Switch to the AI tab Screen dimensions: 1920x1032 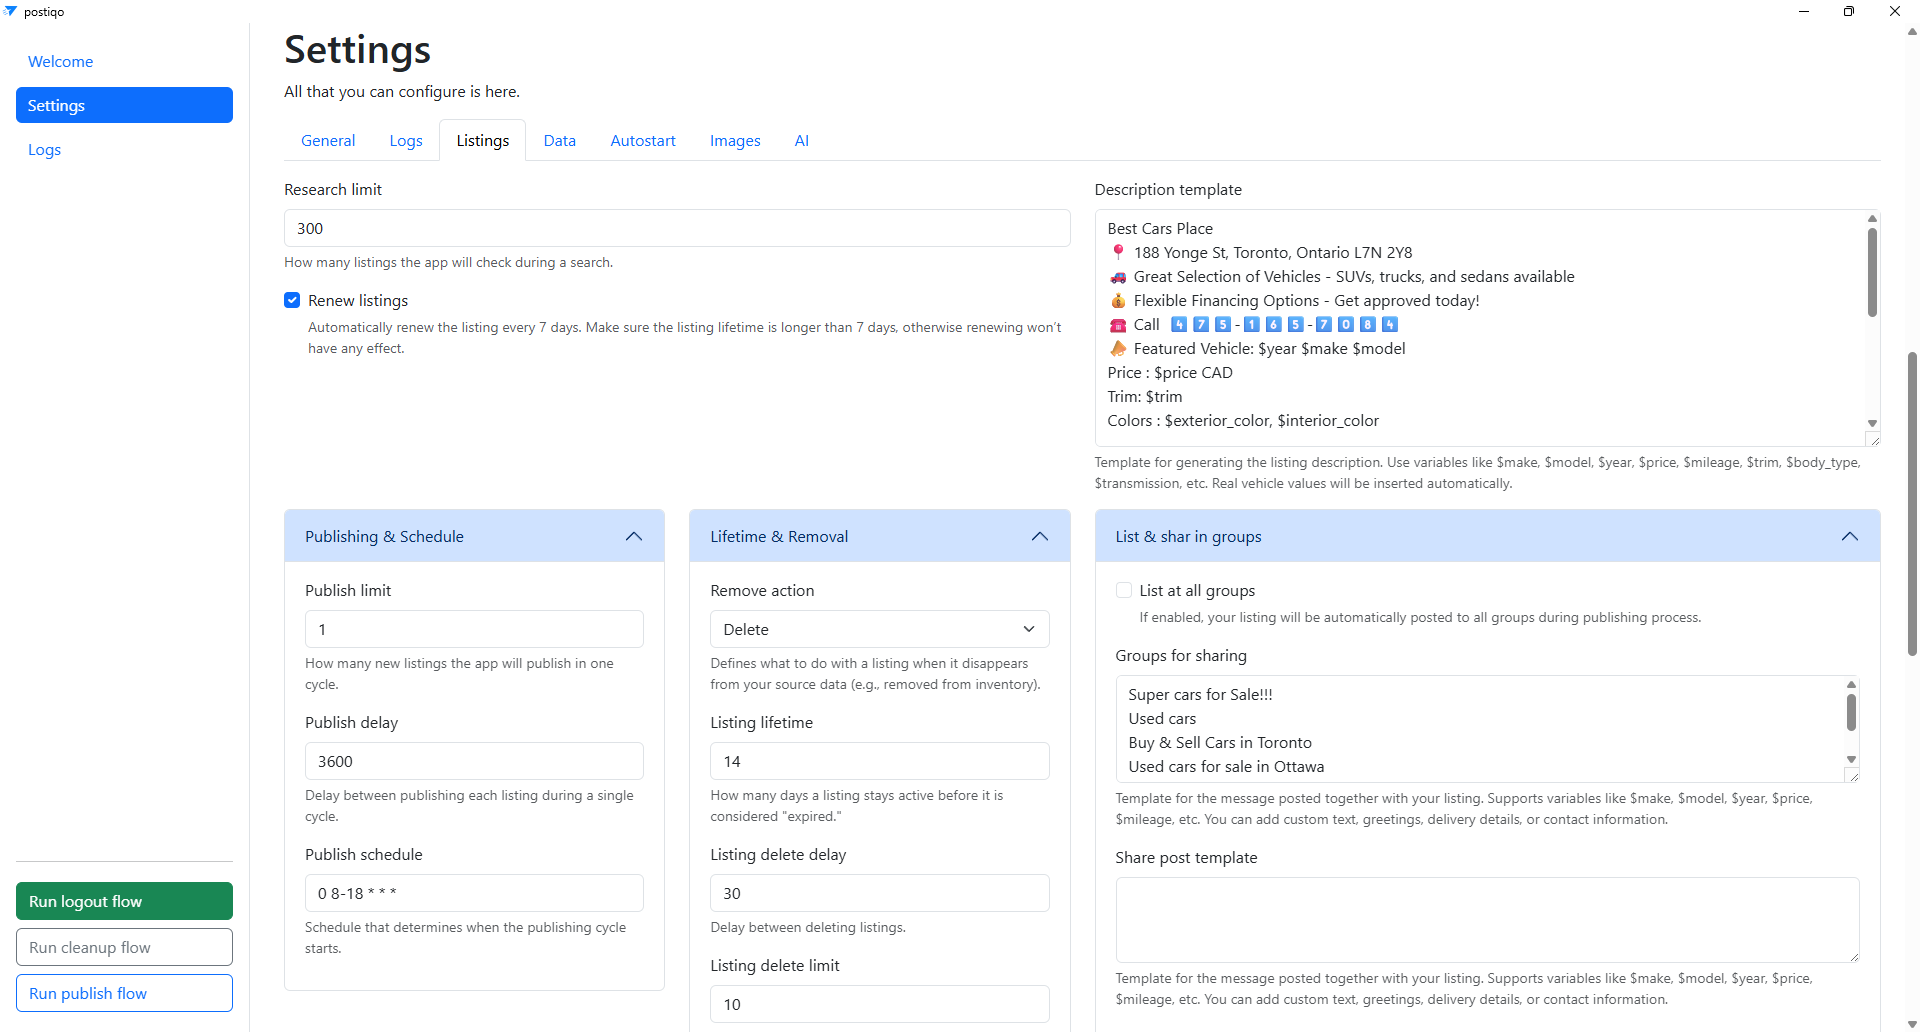coord(801,140)
